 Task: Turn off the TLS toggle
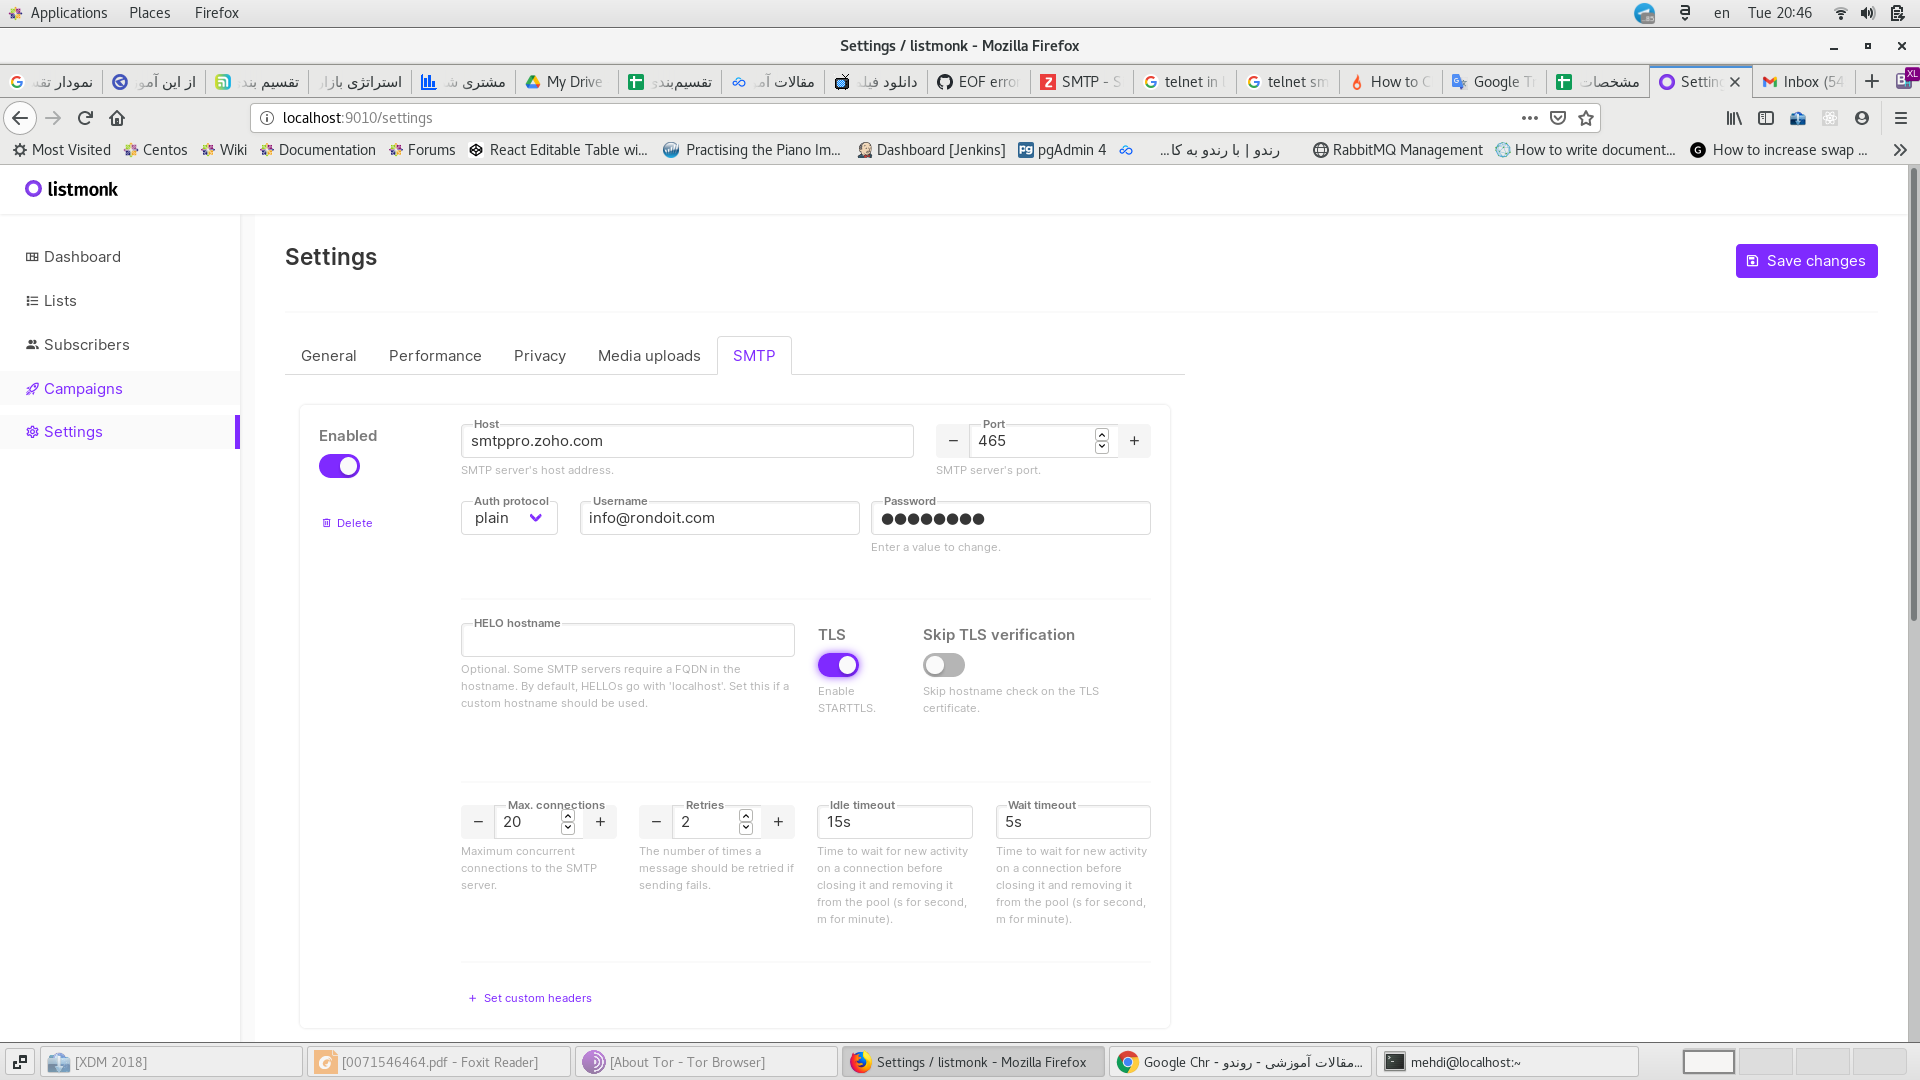[838, 665]
